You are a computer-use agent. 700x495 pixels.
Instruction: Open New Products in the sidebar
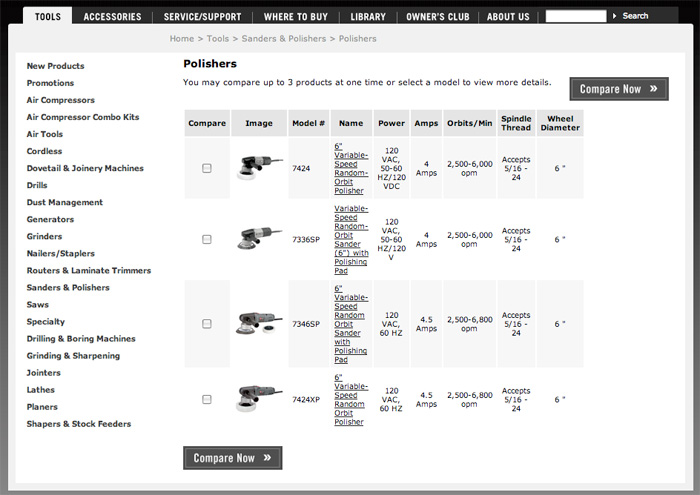coord(55,66)
